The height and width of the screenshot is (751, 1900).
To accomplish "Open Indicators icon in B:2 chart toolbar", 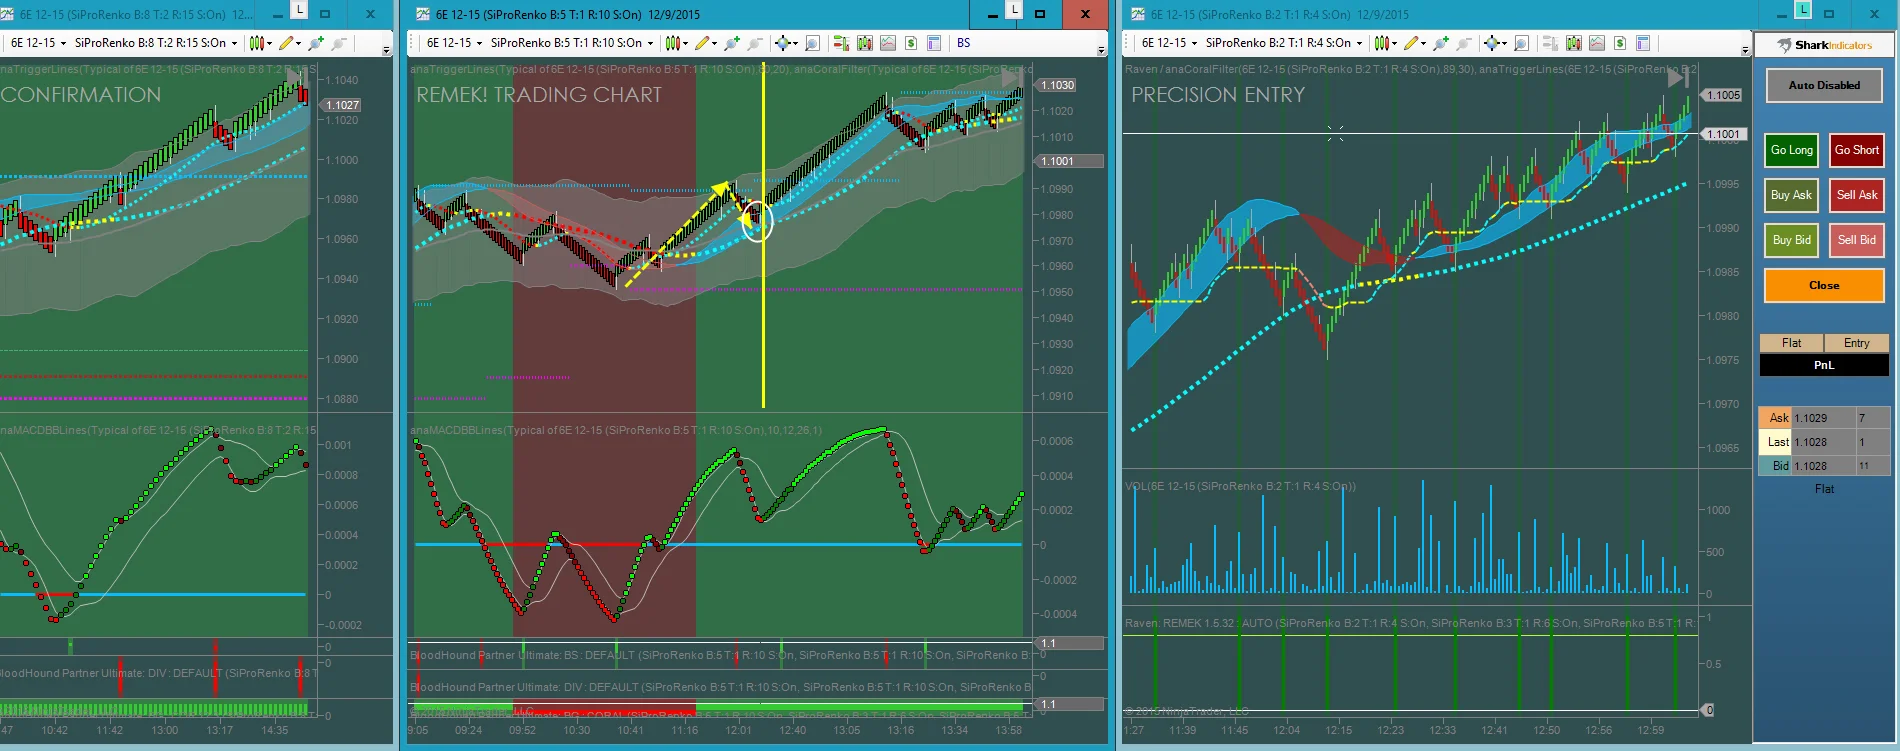I will 1596,43.
